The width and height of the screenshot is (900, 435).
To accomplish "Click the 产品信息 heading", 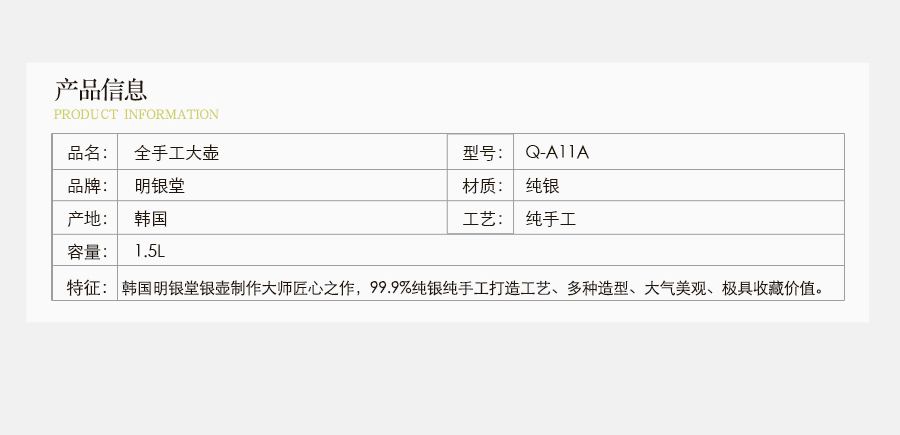I will (x=101, y=89).
